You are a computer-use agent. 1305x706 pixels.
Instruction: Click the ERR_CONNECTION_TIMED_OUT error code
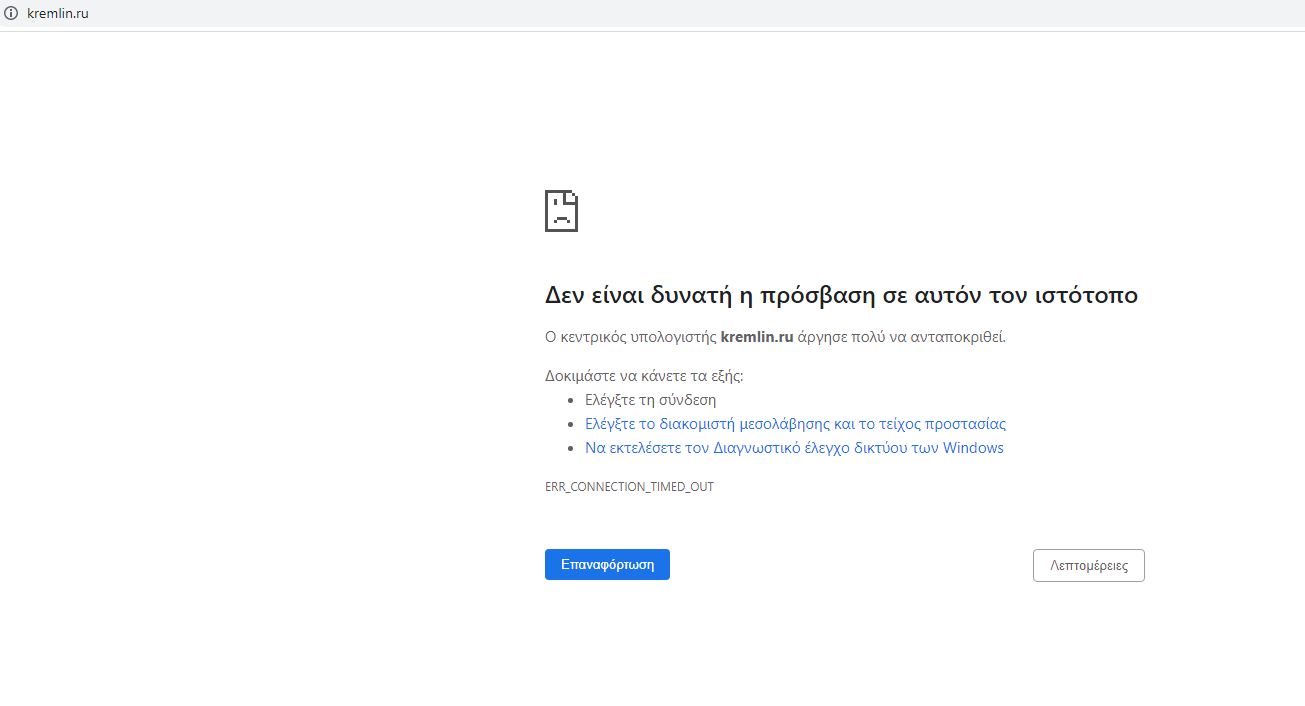(x=629, y=487)
